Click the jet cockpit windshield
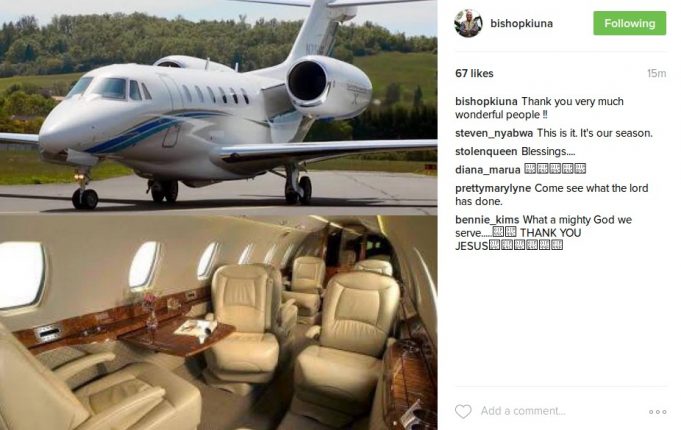This screenshot has width=681, height=430. (102, 87)
